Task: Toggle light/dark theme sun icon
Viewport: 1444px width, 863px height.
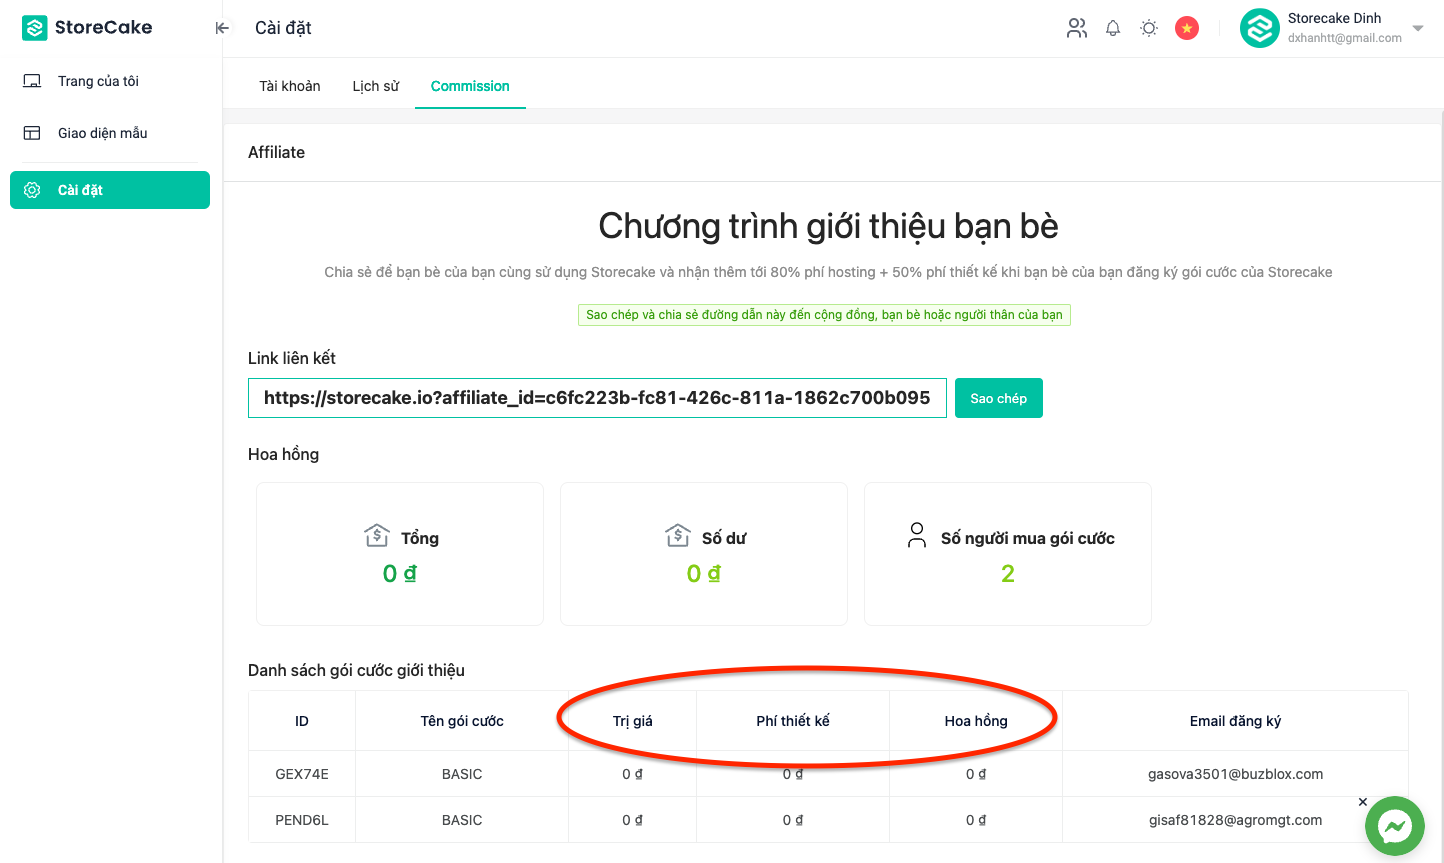Action: click(x=1149, y=28)
